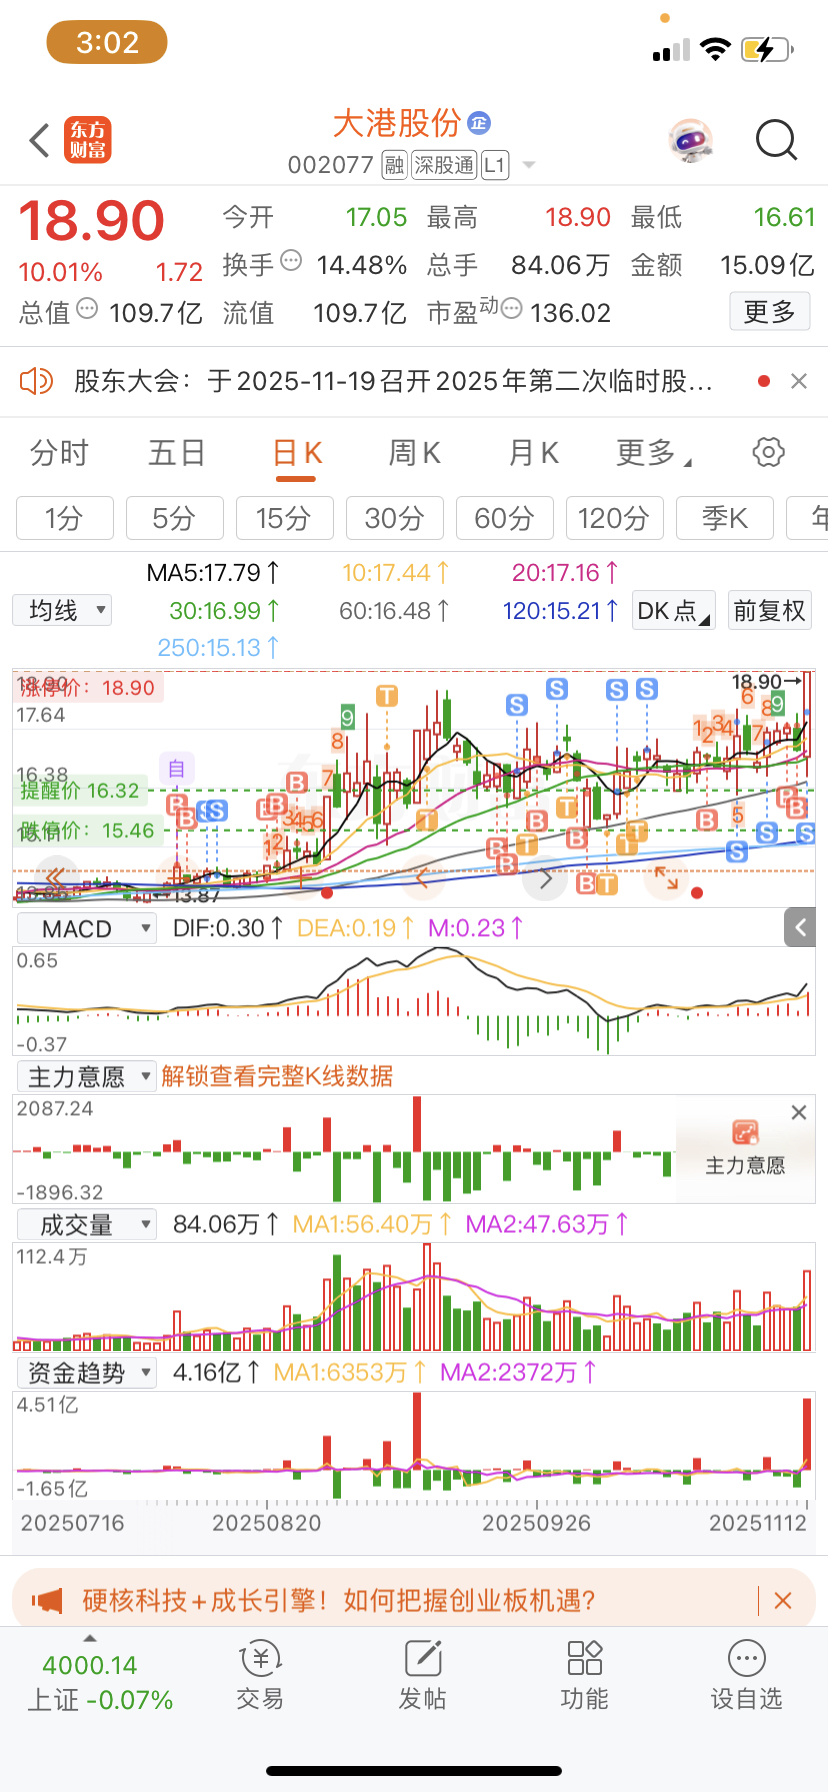Select the 5分 period button

(174, 518)
